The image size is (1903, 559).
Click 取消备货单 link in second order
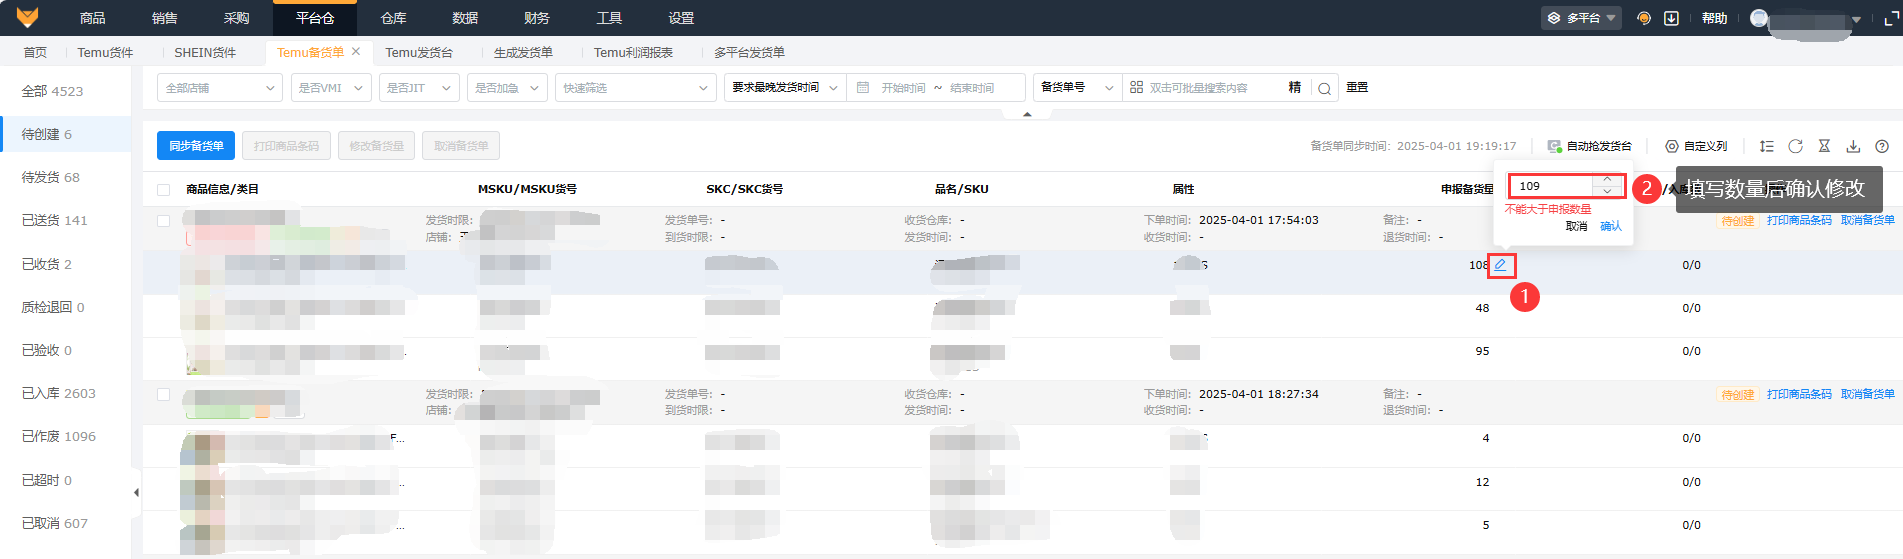point(1868,395)
